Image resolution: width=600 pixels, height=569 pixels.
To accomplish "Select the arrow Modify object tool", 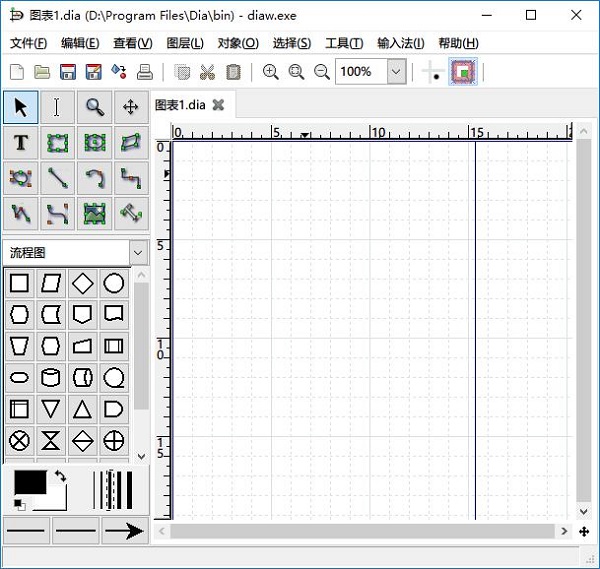I will tap(21, 107).
